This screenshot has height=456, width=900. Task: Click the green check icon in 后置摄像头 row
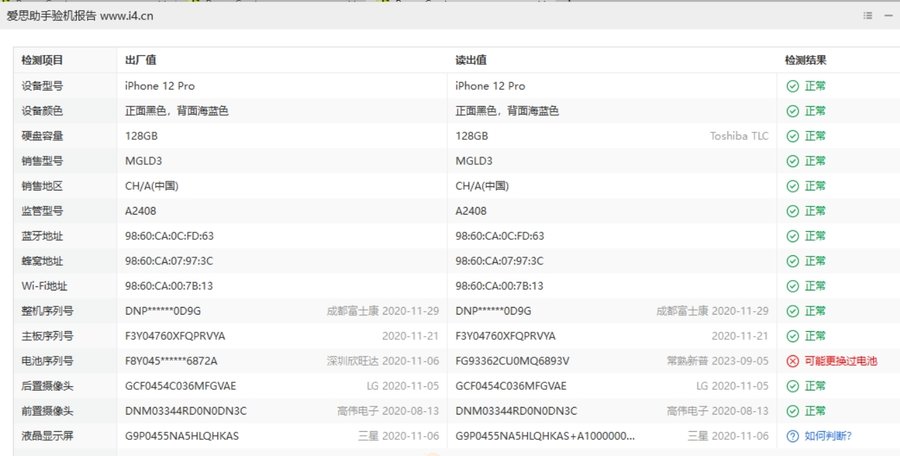pyautogui.click(x=793, y=386)
